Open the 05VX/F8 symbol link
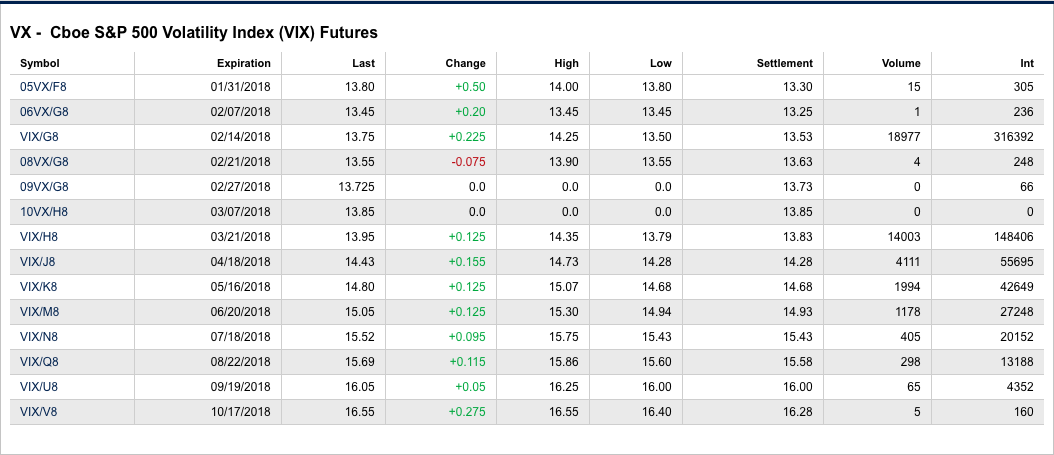This screenshot has height=455, width=1054. (43, 87)
